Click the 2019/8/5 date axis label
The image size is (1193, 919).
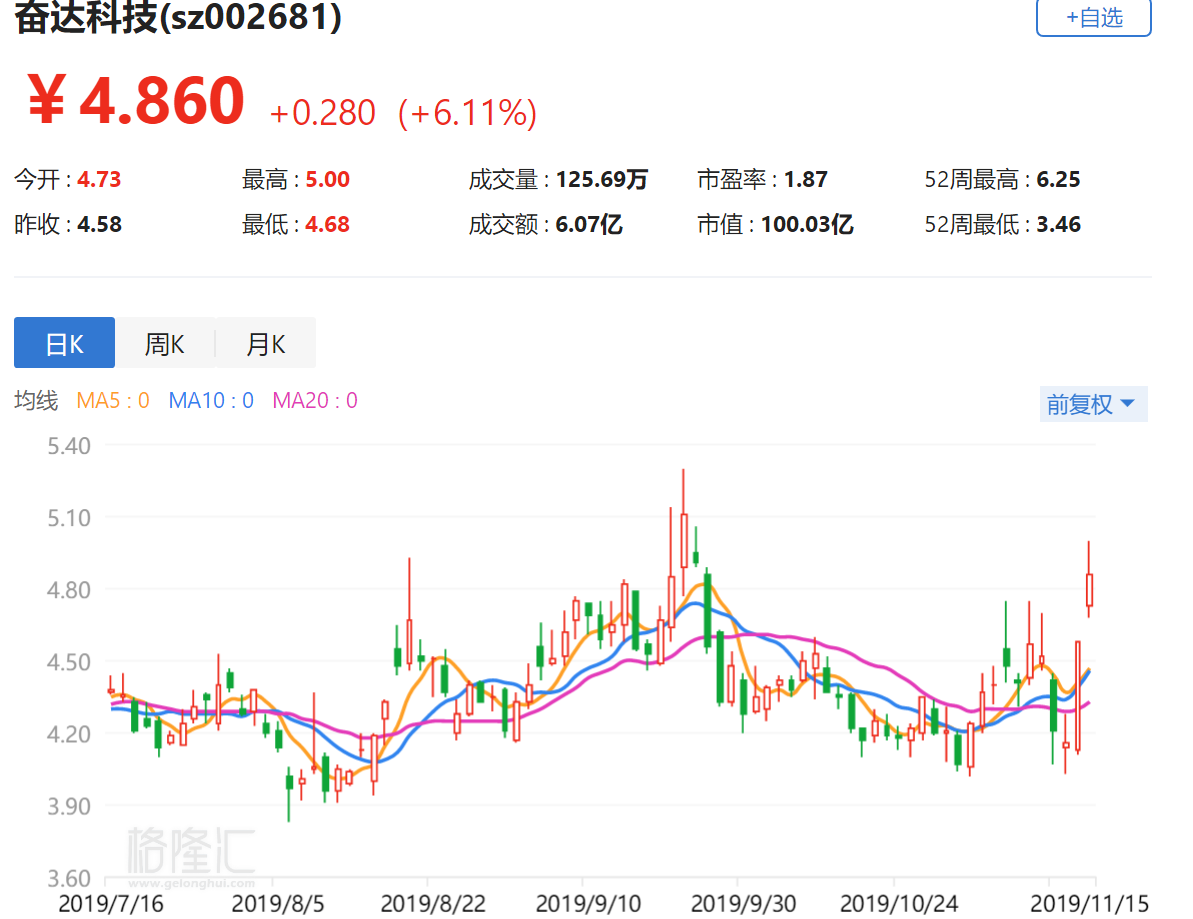[x=278, y=904]
